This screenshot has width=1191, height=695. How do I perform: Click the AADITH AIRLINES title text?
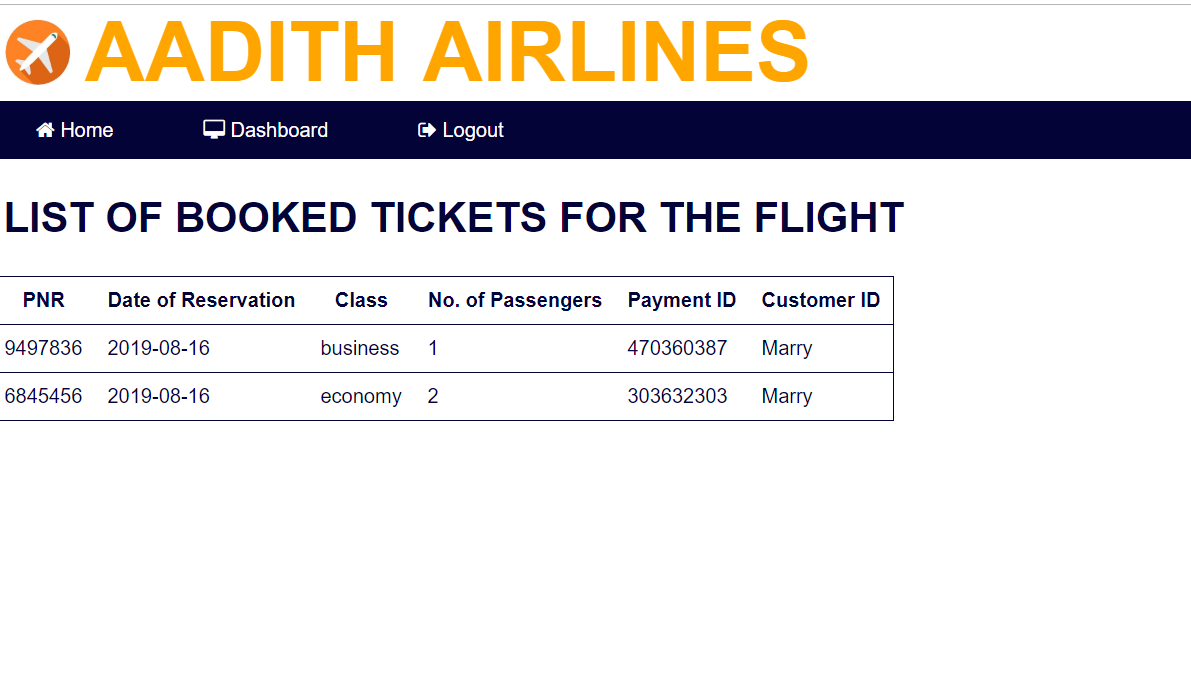447,52
